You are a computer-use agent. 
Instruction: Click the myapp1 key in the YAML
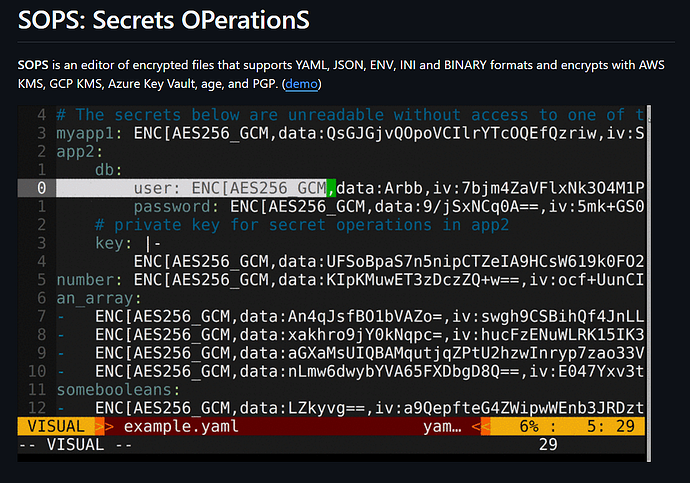pos(86,133)
